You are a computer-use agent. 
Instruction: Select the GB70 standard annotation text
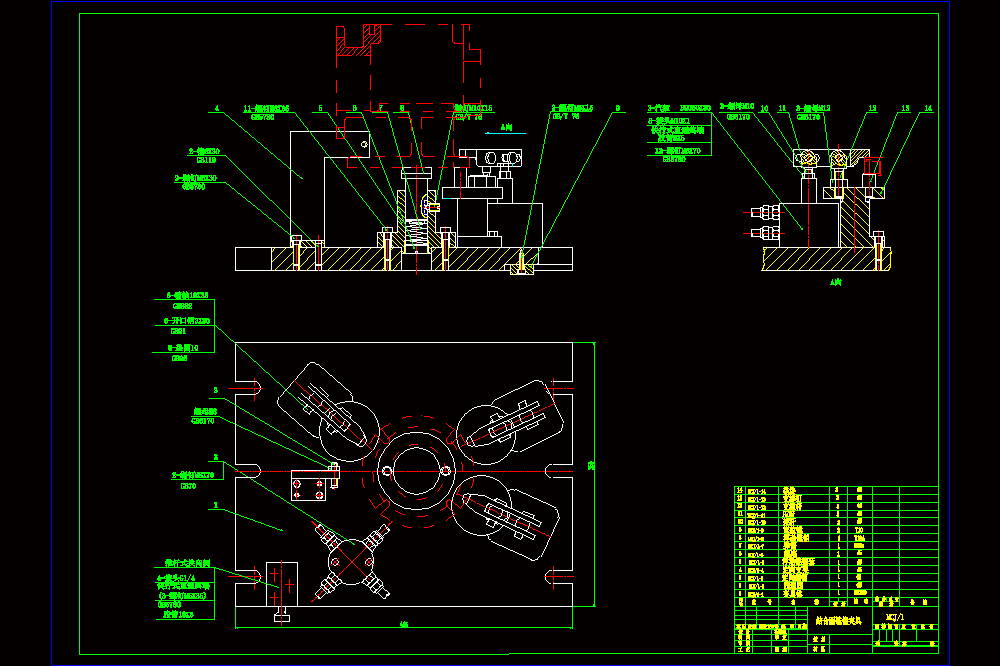pyautogui.click(x=189, y=486)
